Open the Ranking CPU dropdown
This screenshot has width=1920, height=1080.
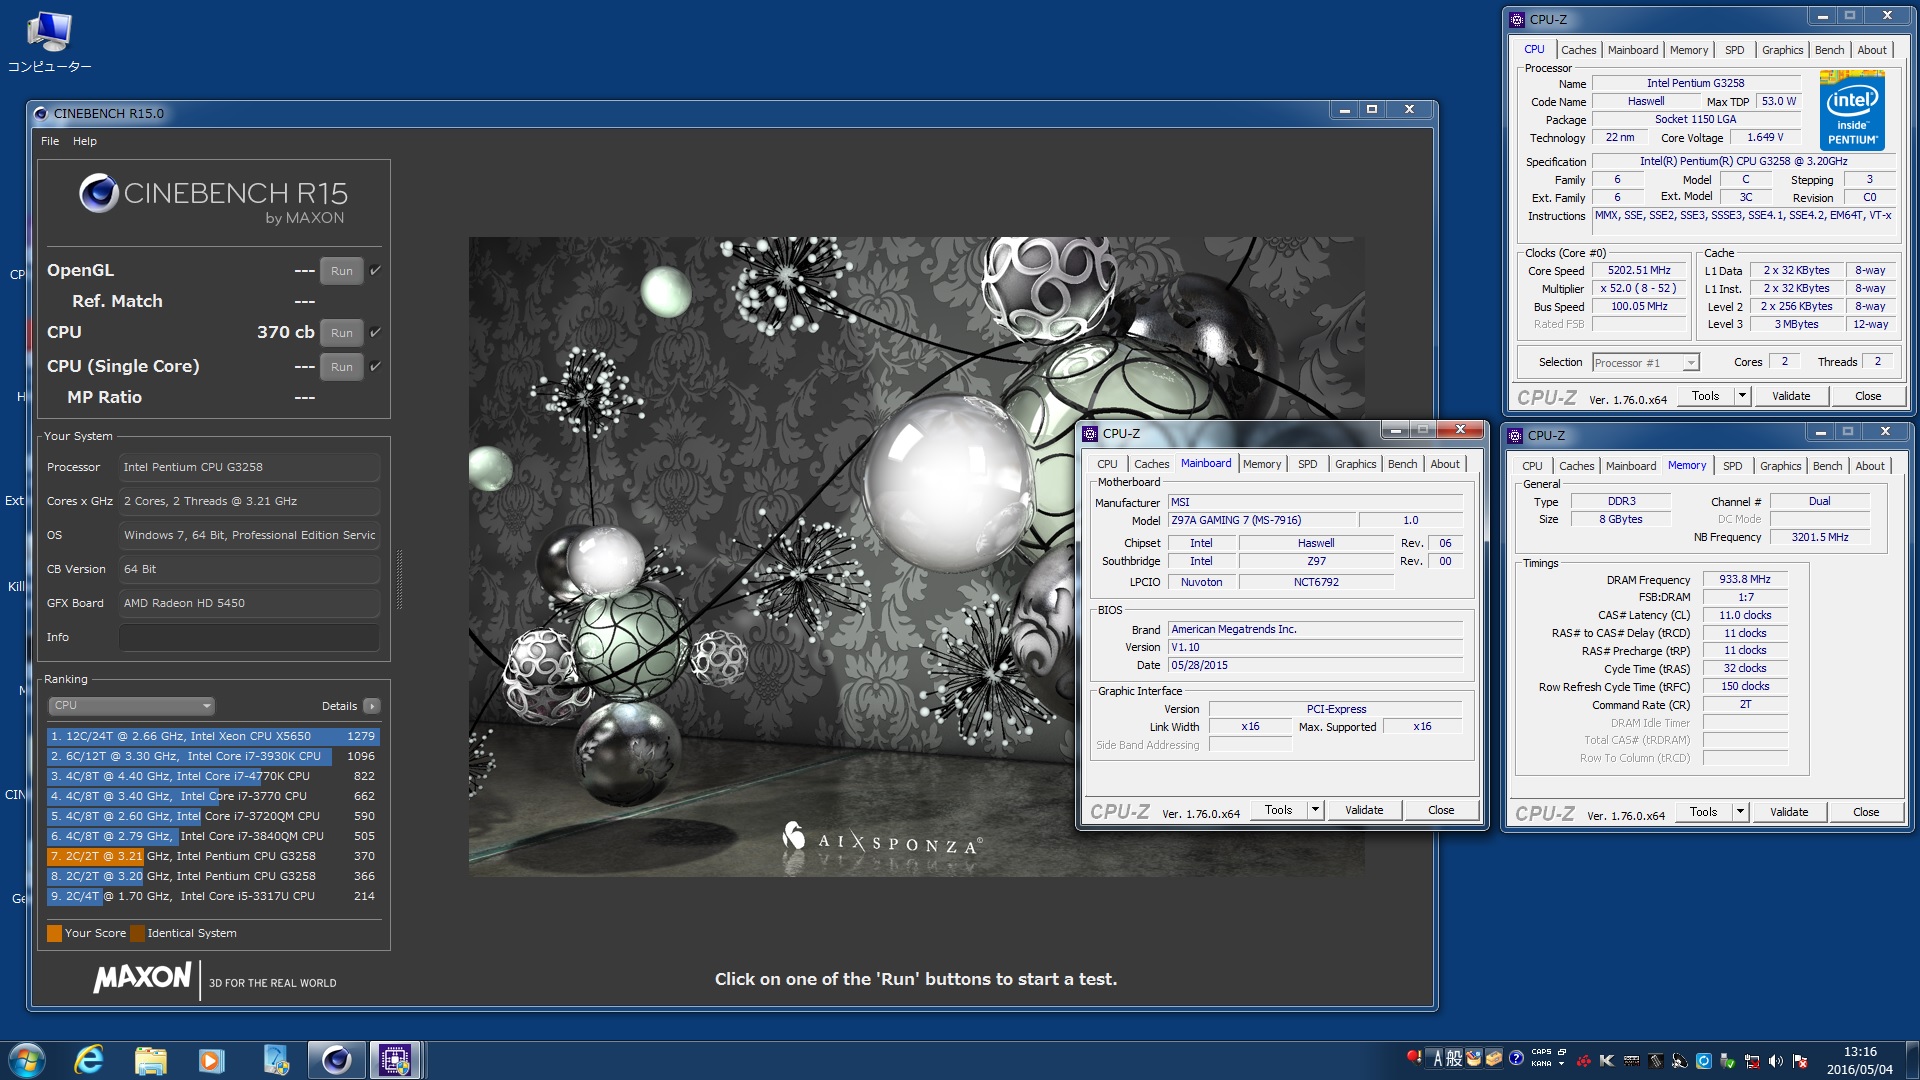[x=131, y=705]
